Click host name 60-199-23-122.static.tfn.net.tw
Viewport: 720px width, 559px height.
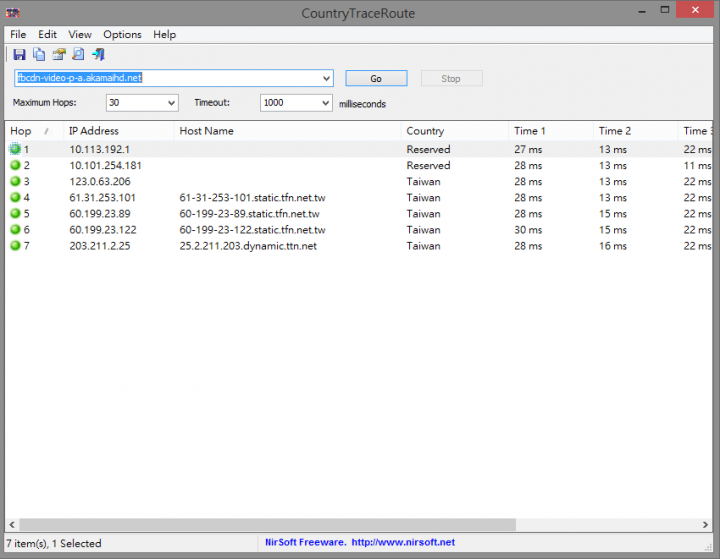pos(252,230)
